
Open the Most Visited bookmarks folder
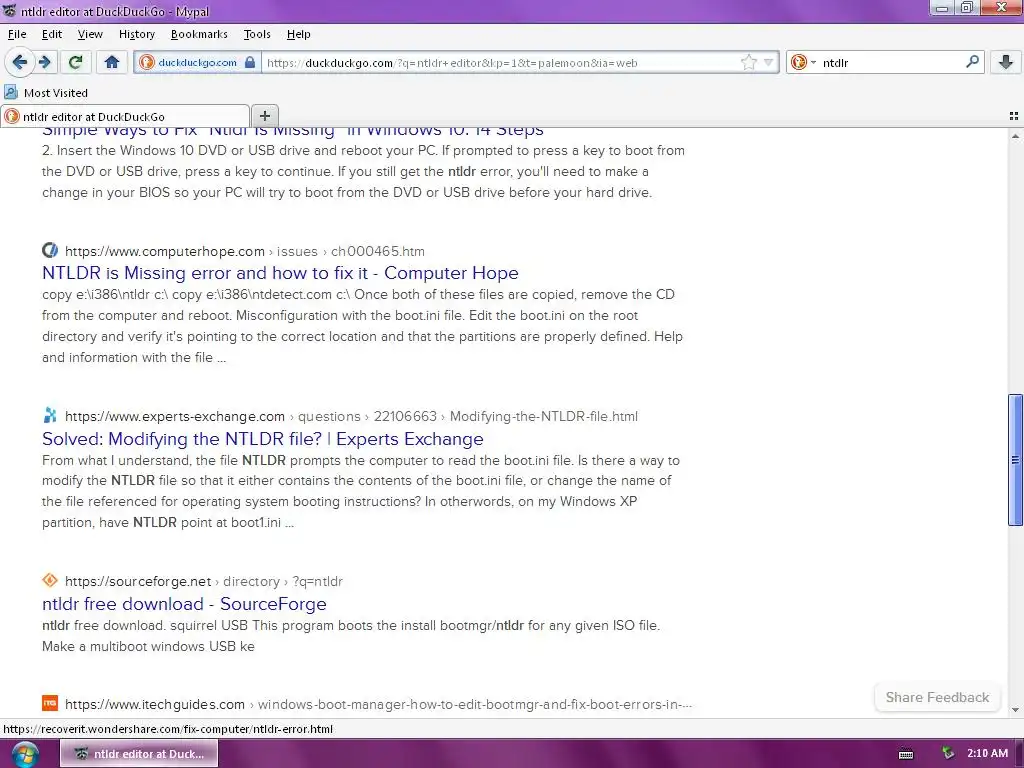click(x=46, y=92)
